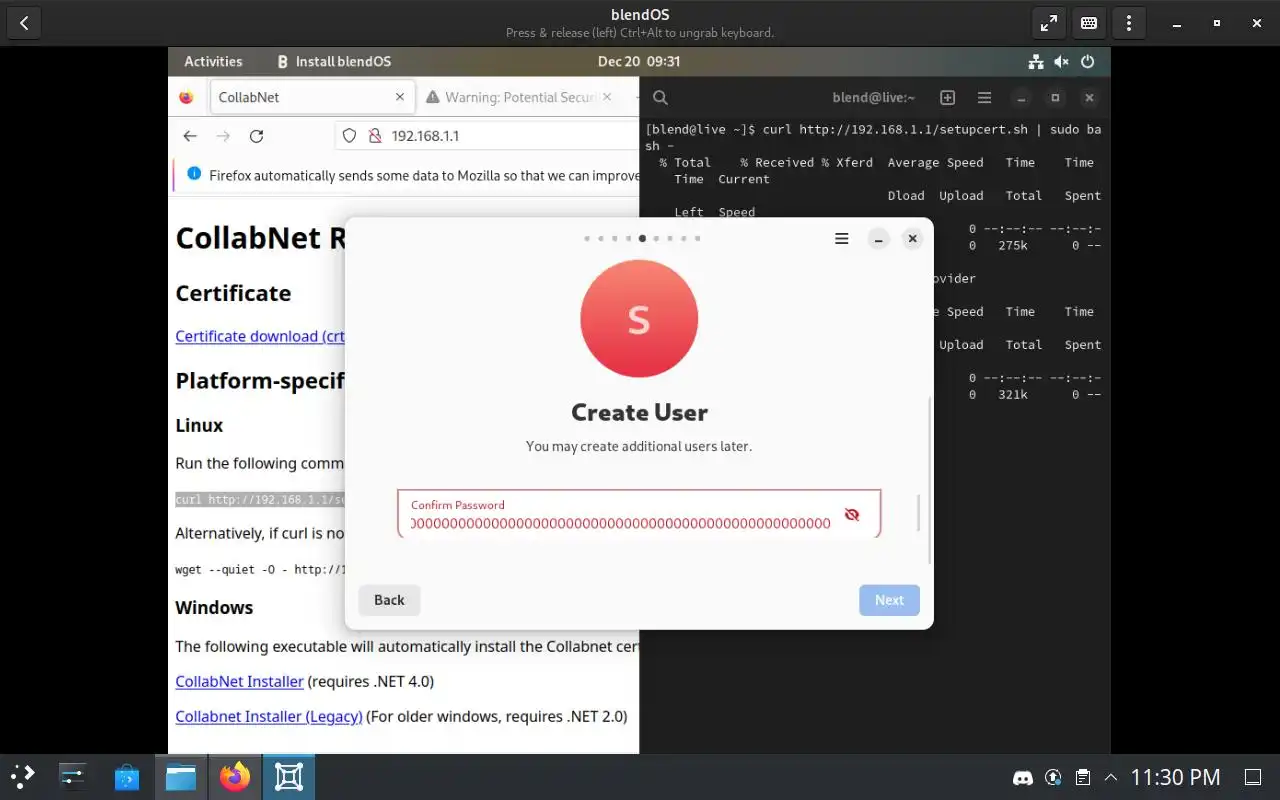Open the GNOME power menu icon

point(1087,61)
